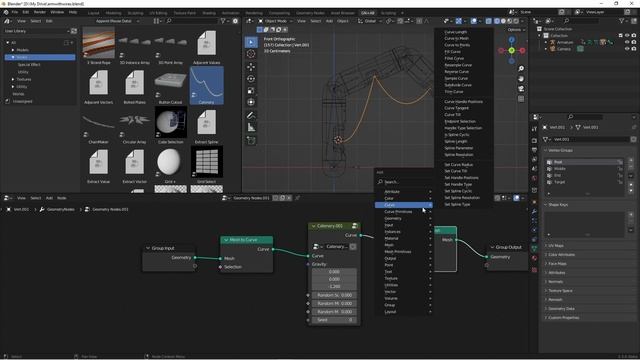
Task: Exclude Collection from view layer checkbox
Action: 621,36
